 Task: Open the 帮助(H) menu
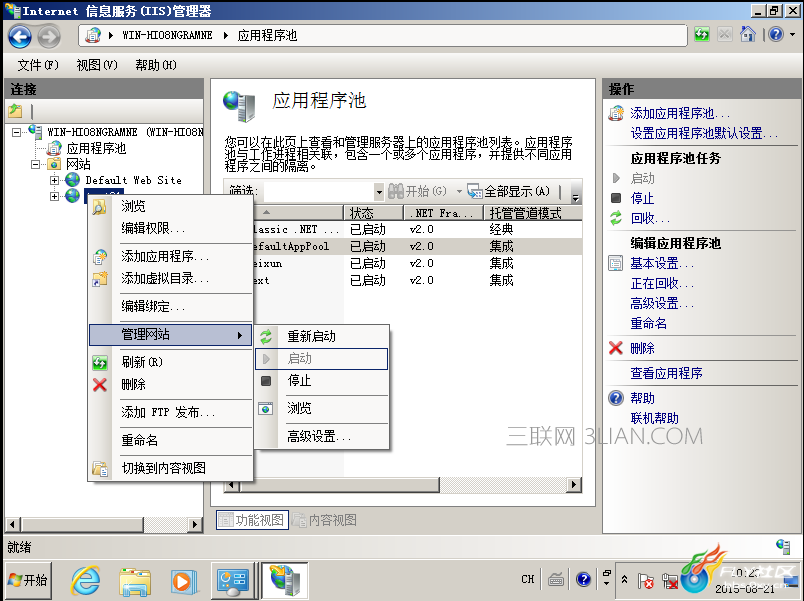pos(155,65)
